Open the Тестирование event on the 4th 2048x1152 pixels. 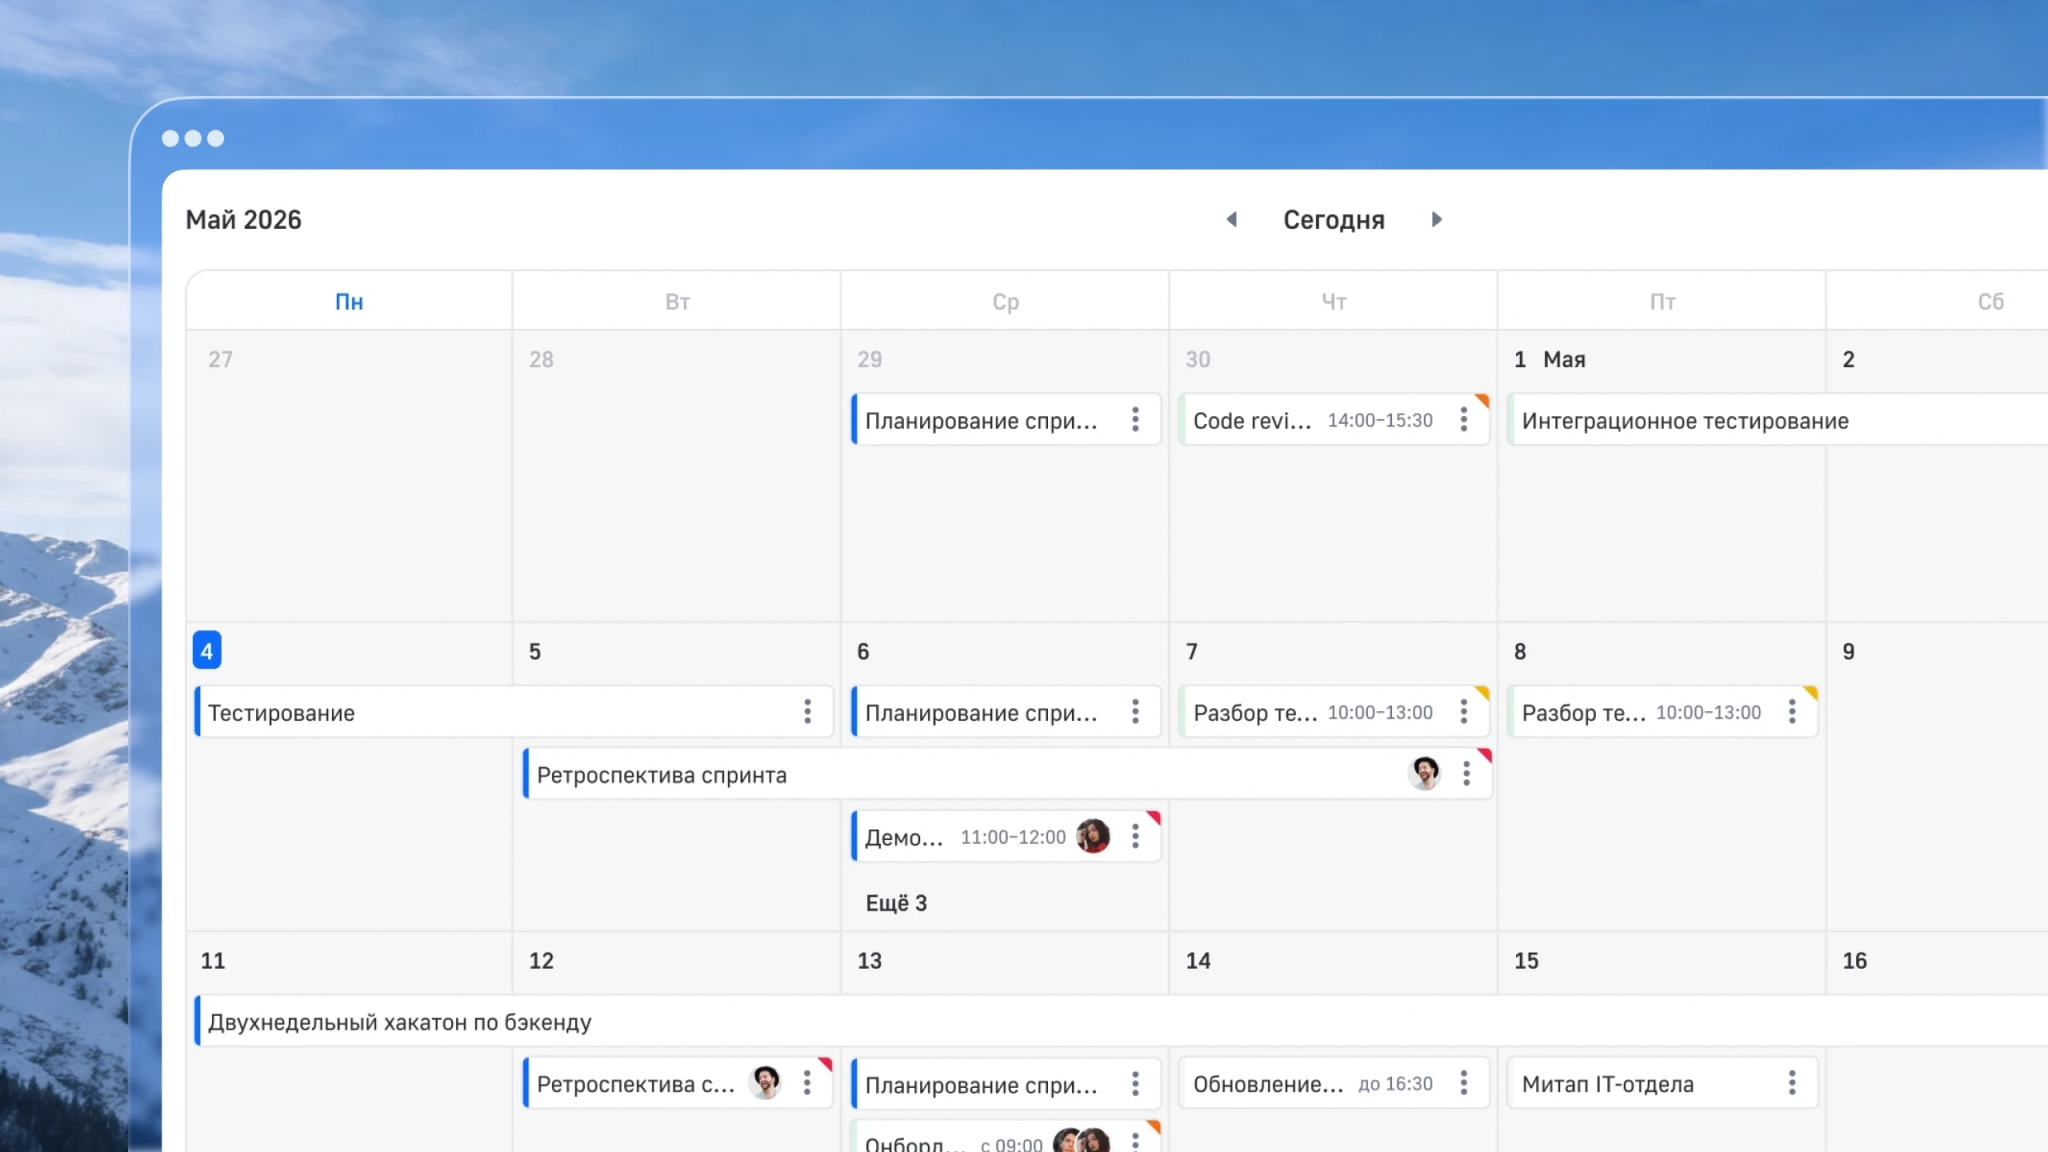[x=514, y=711]
